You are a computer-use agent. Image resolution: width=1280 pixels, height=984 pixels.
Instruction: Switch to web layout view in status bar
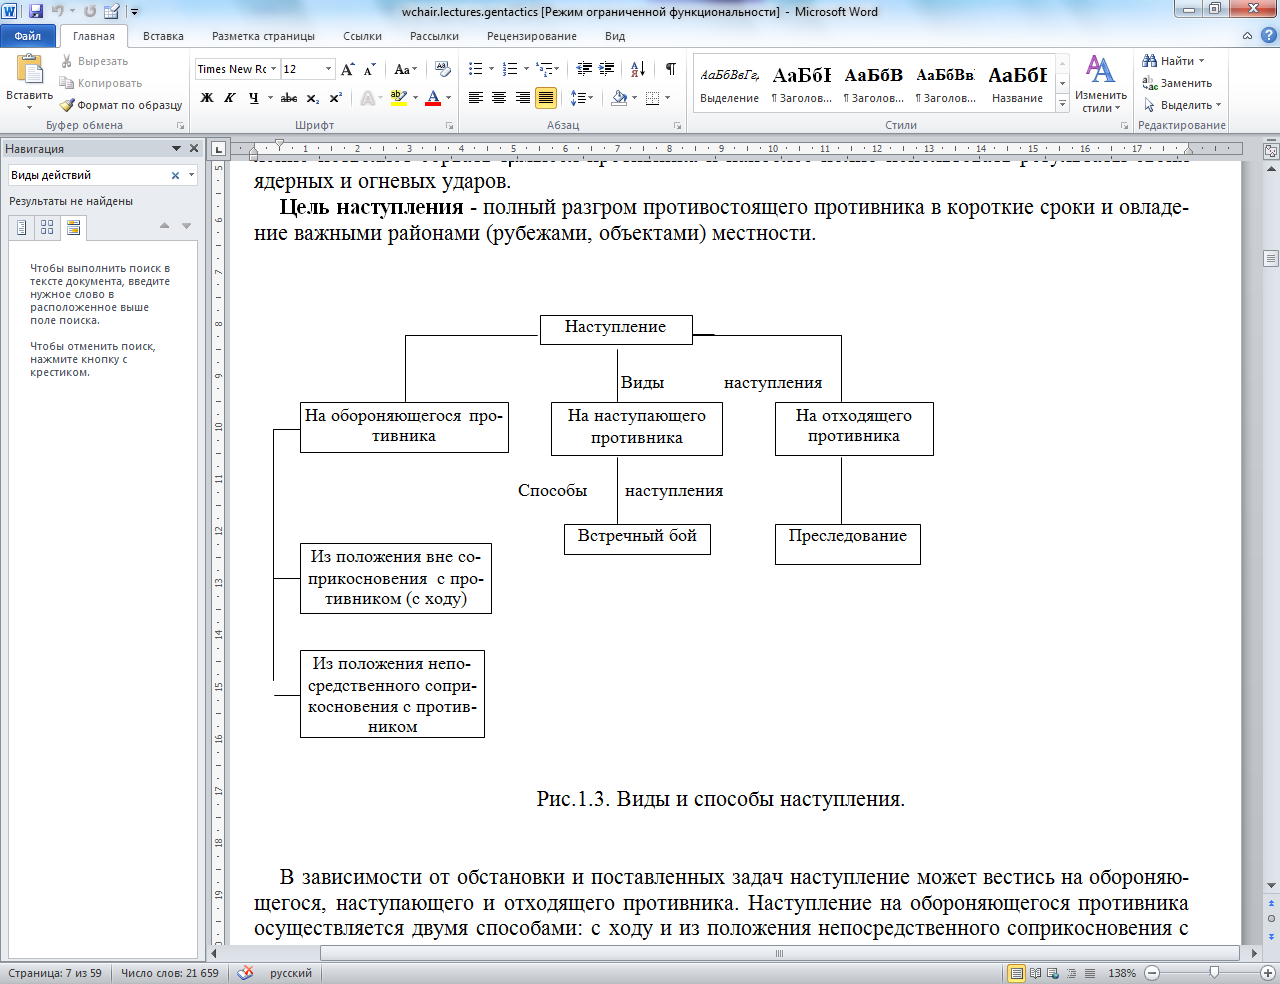(x=1054, y=973)
